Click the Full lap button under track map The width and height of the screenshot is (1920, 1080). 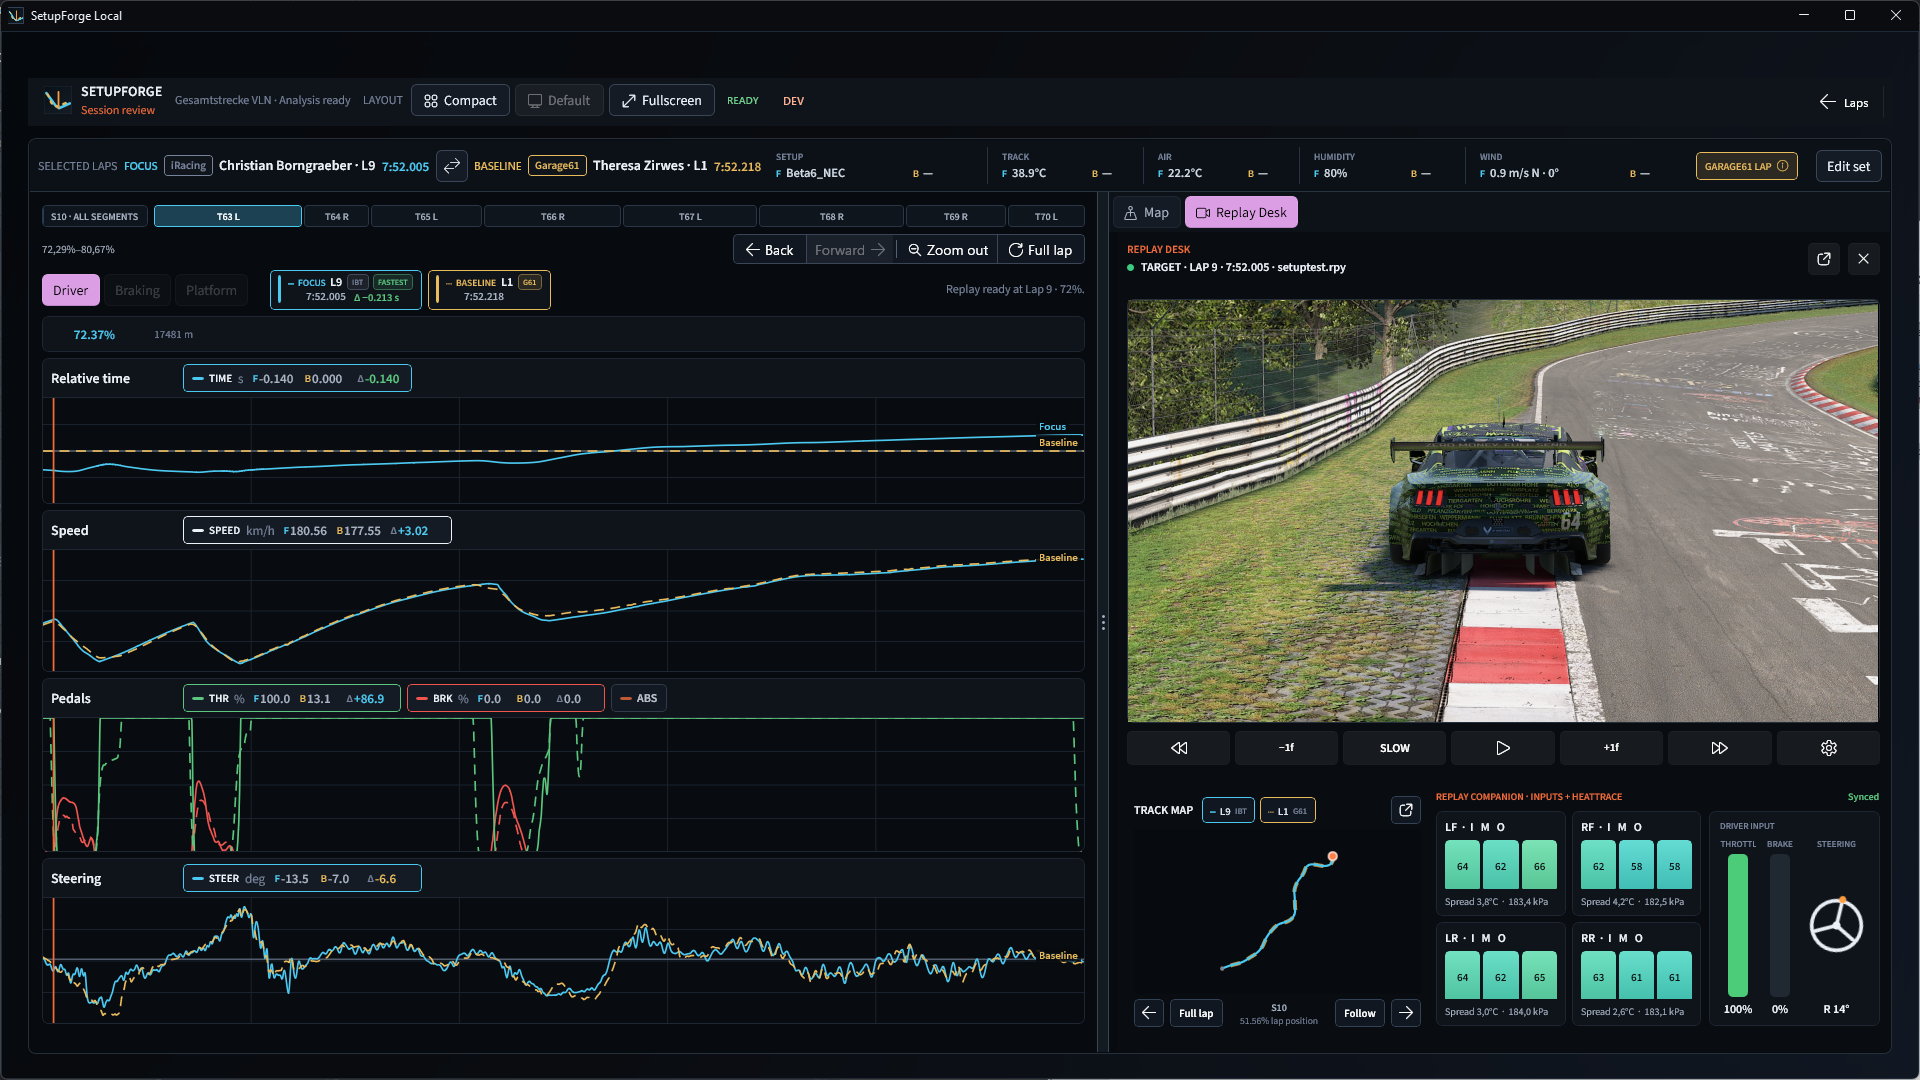point(1196,1013)
